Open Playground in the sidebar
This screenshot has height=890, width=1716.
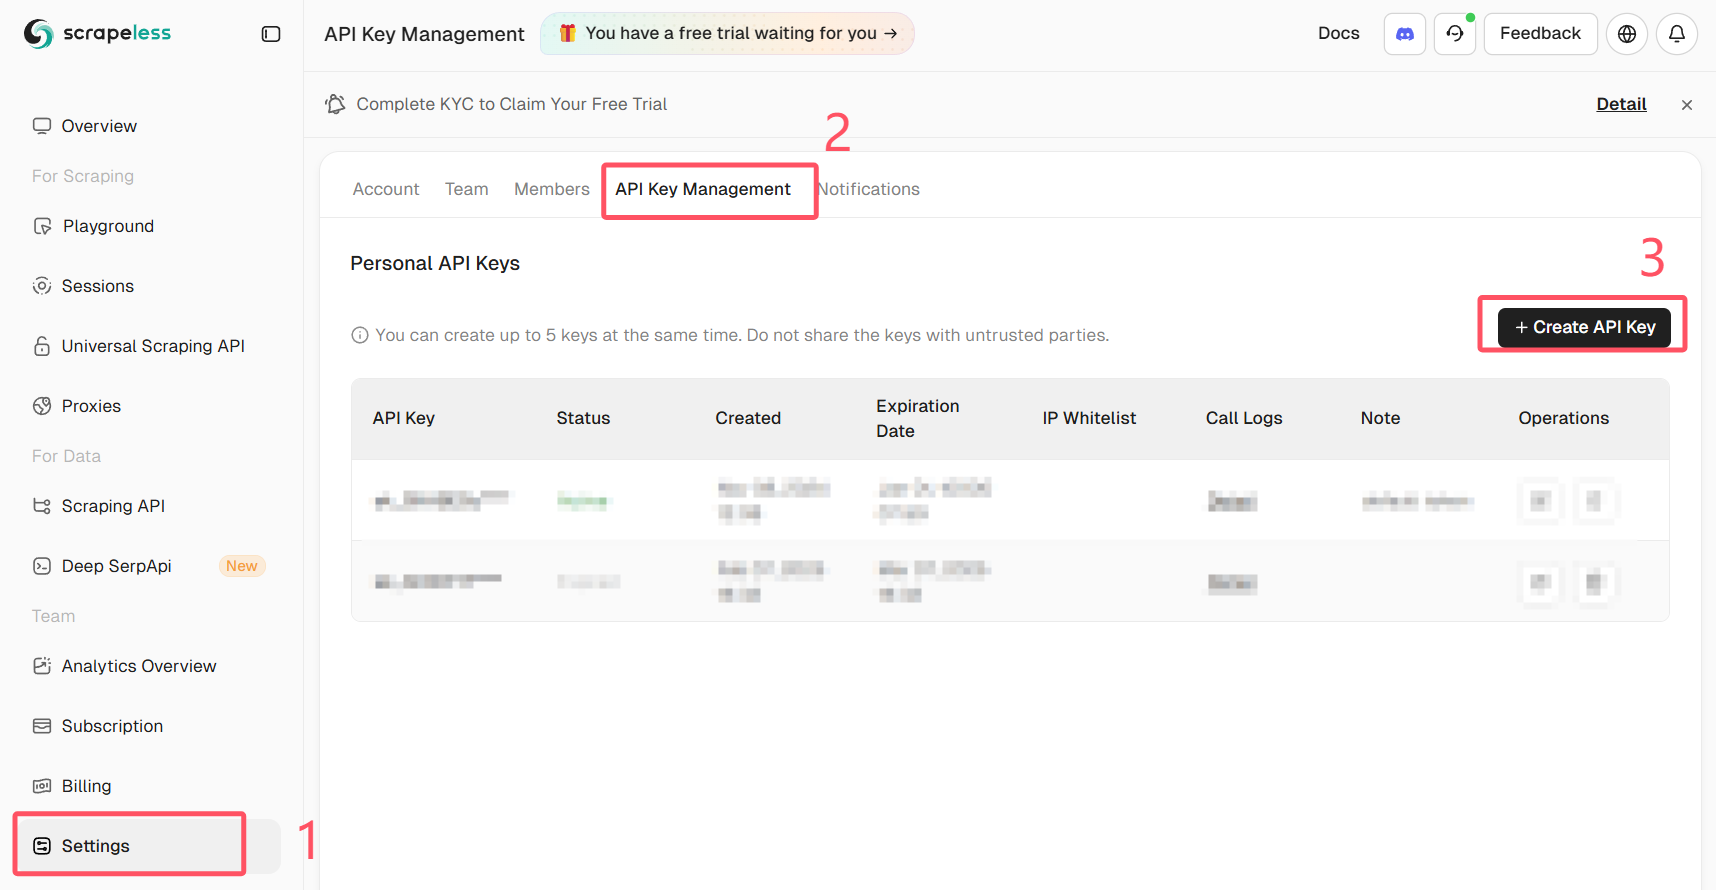pos(108,226)
